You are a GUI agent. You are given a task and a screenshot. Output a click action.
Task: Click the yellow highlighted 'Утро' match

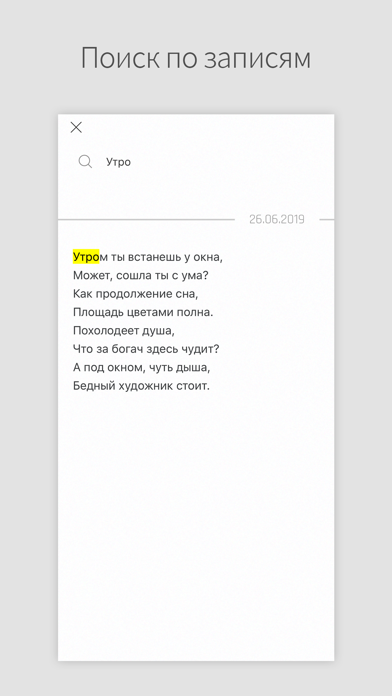86,257
